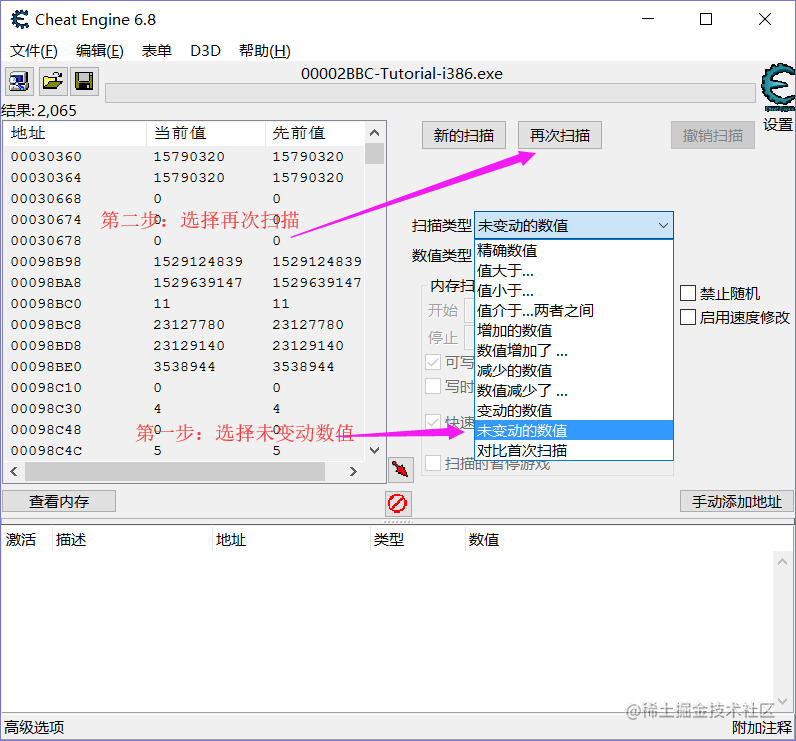The height and width of the screenshot is (741, 796).
Task: Click the scan progress bar
Action: click(x=430, y=93)
